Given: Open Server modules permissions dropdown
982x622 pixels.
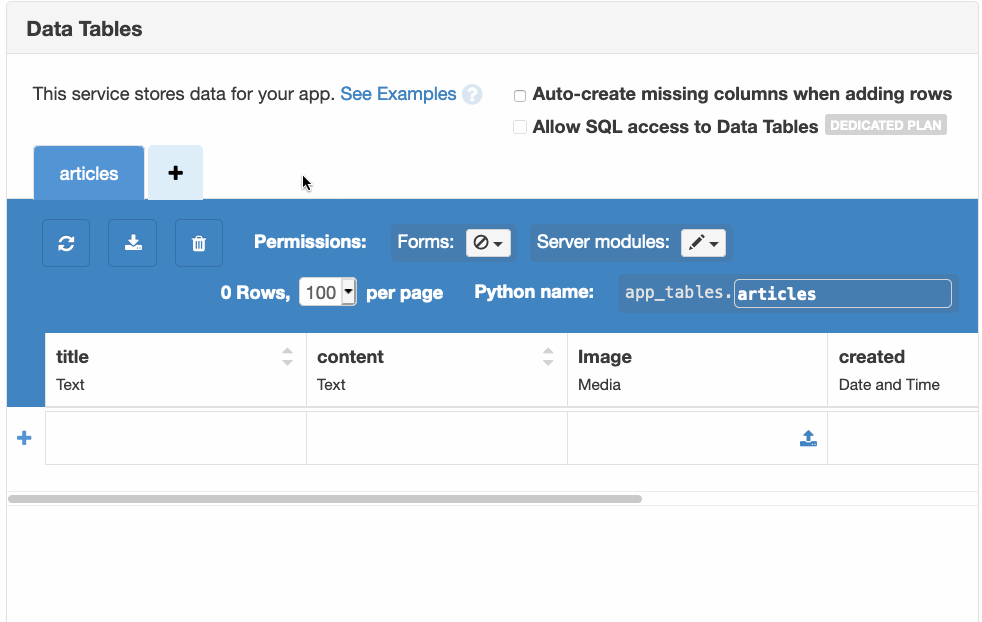Looking at the screenshot, I should (x=703, y=243).
